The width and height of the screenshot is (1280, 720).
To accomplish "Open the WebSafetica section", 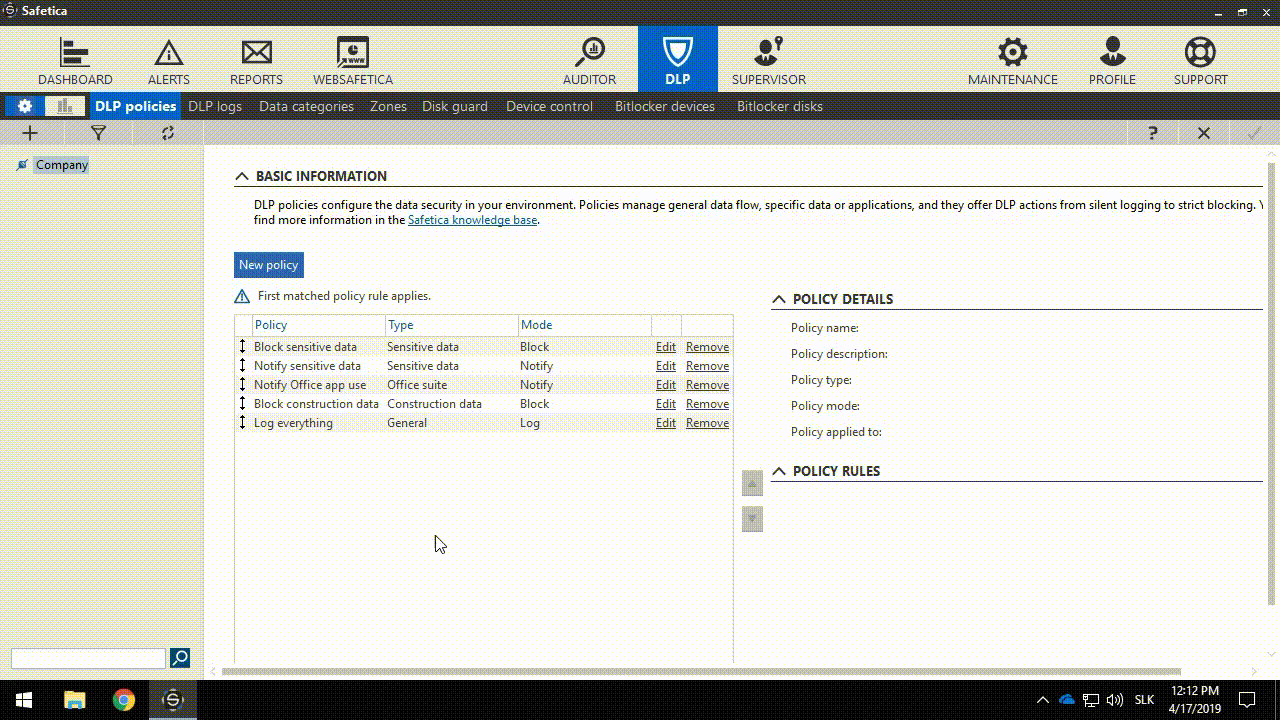I will click(352, 58).
